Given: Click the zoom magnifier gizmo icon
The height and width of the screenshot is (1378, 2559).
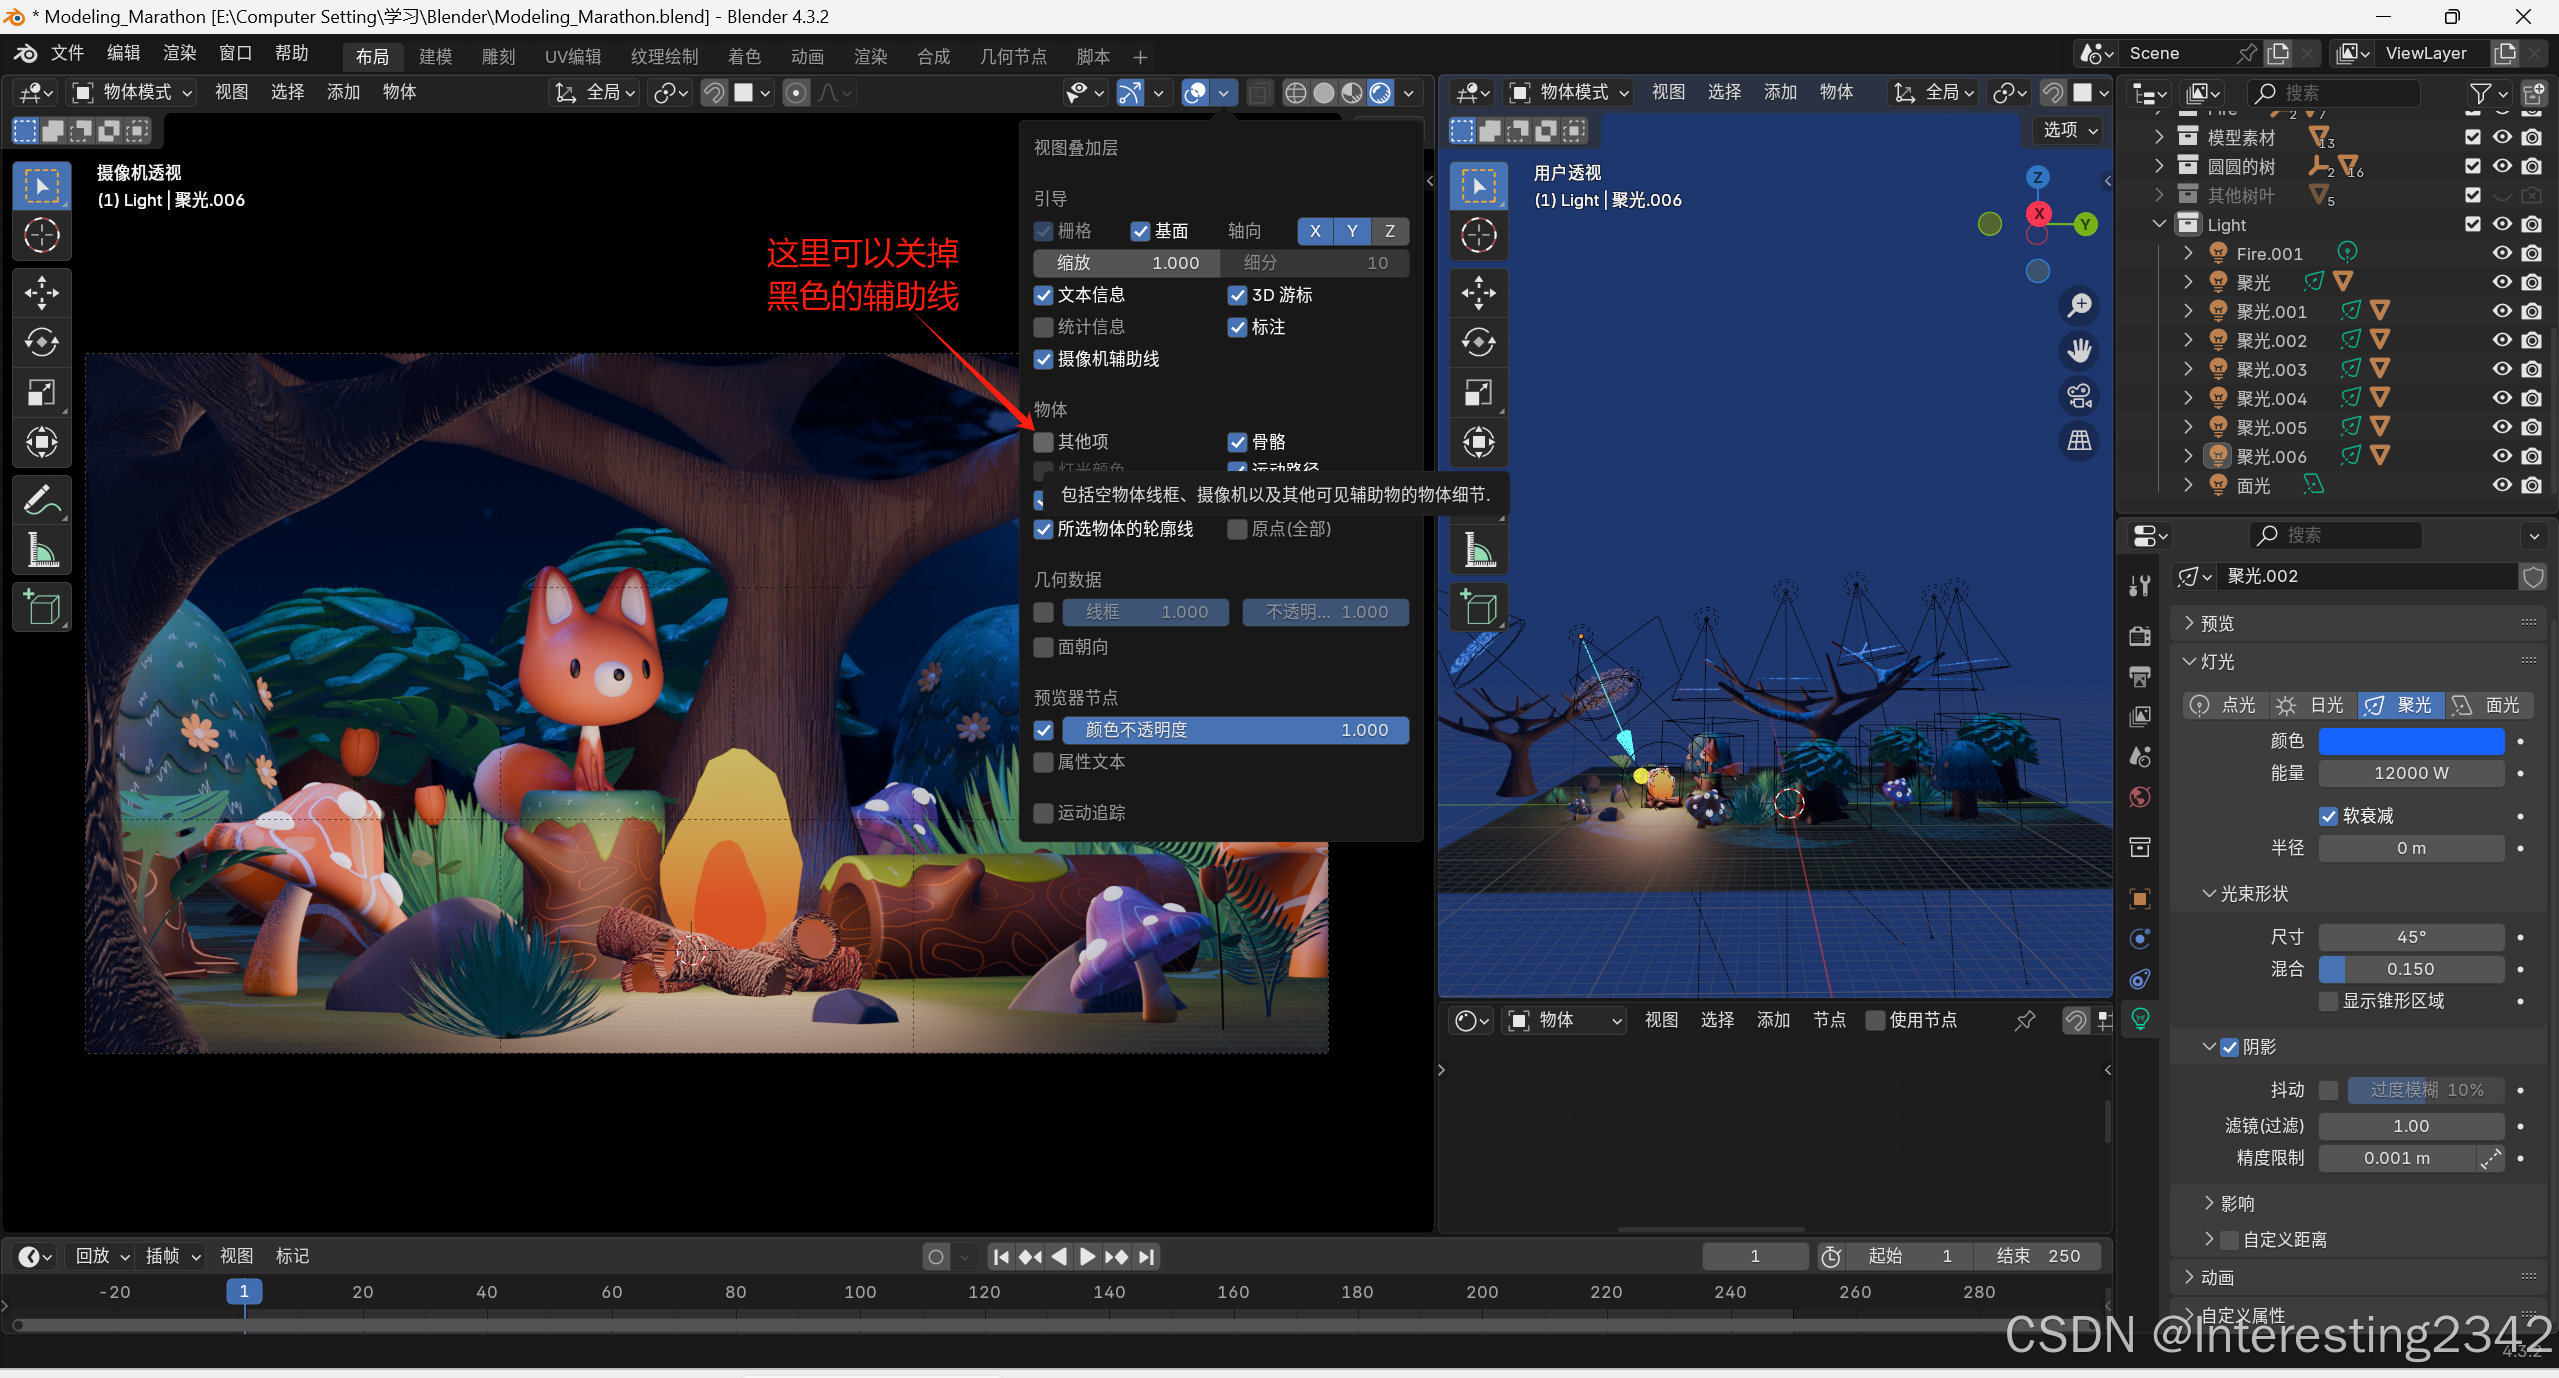Looking at the screenshot, I should (x=2080, y=305).
